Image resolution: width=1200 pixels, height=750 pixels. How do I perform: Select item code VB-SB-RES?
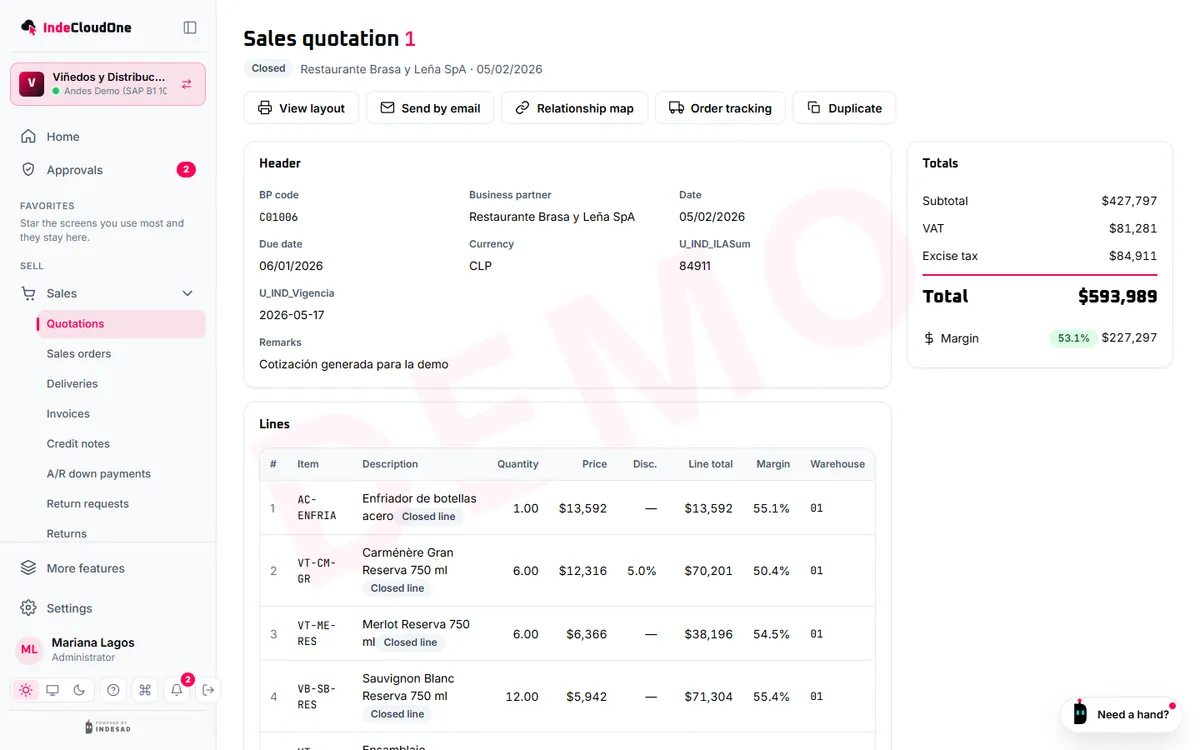[317, 697]
